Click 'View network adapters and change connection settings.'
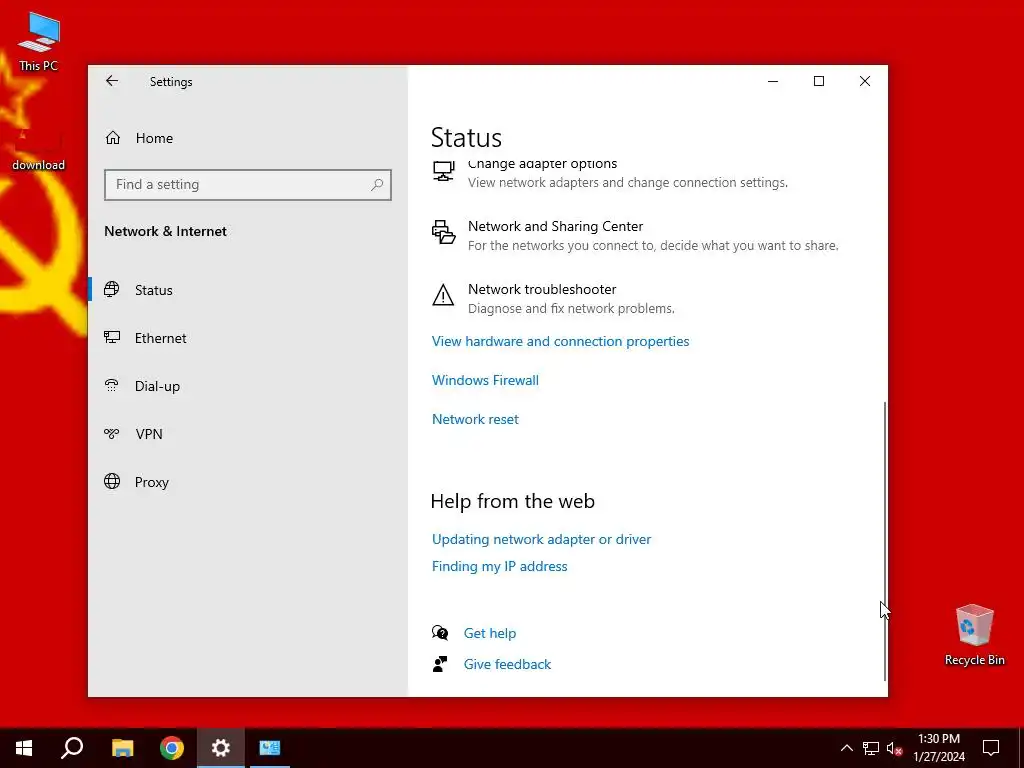Viewport: 1024px width, 768px height. coord(628,182)
